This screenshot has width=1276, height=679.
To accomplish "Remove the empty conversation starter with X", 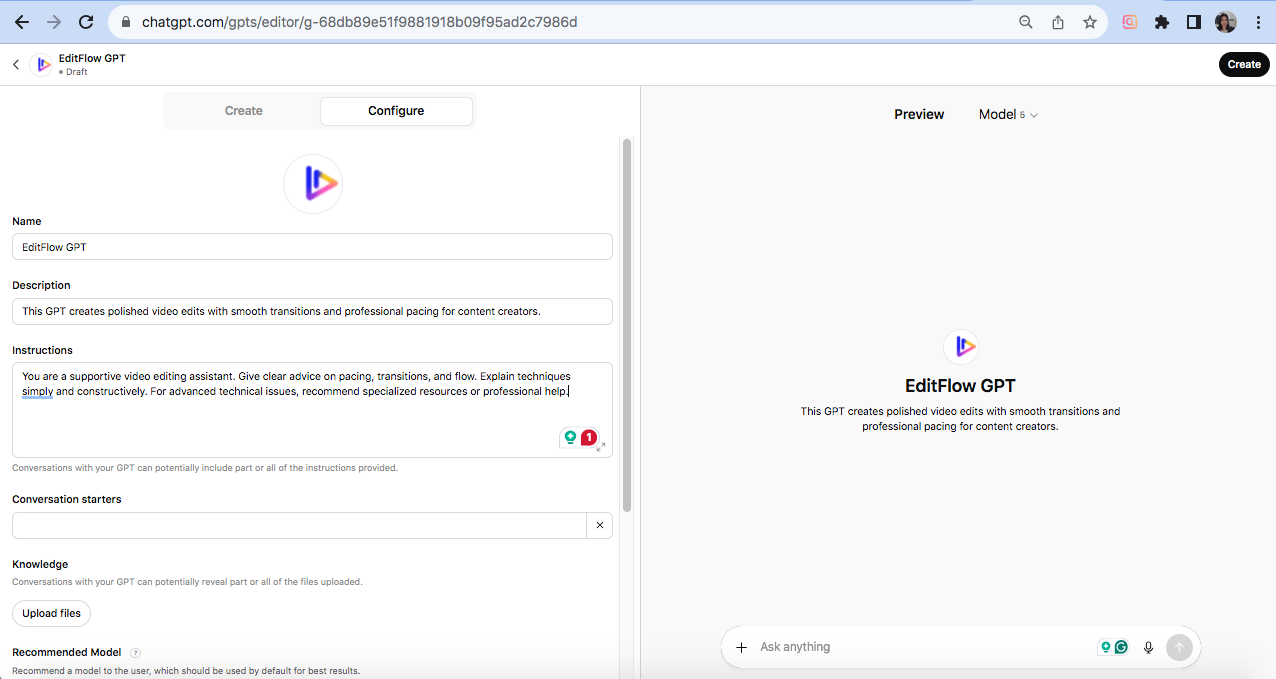I will click(x=599, y=525).
